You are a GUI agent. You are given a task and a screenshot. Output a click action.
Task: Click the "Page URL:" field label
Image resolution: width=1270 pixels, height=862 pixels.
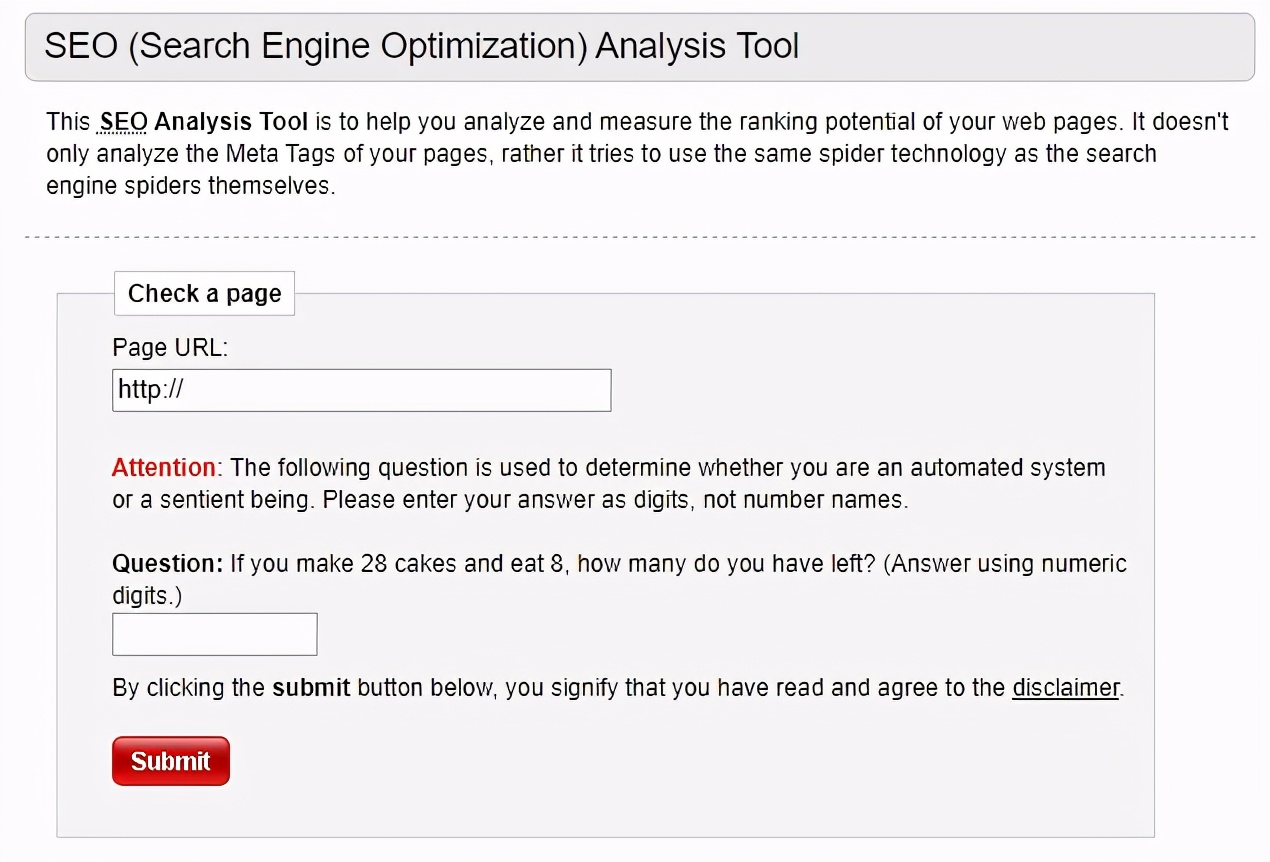click(170, 347)
